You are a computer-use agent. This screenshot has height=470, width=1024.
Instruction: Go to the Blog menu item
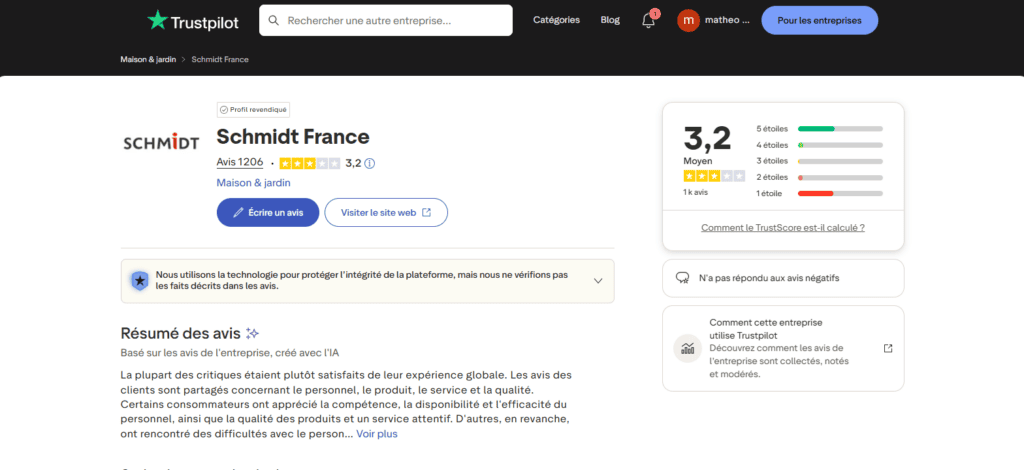610,20
